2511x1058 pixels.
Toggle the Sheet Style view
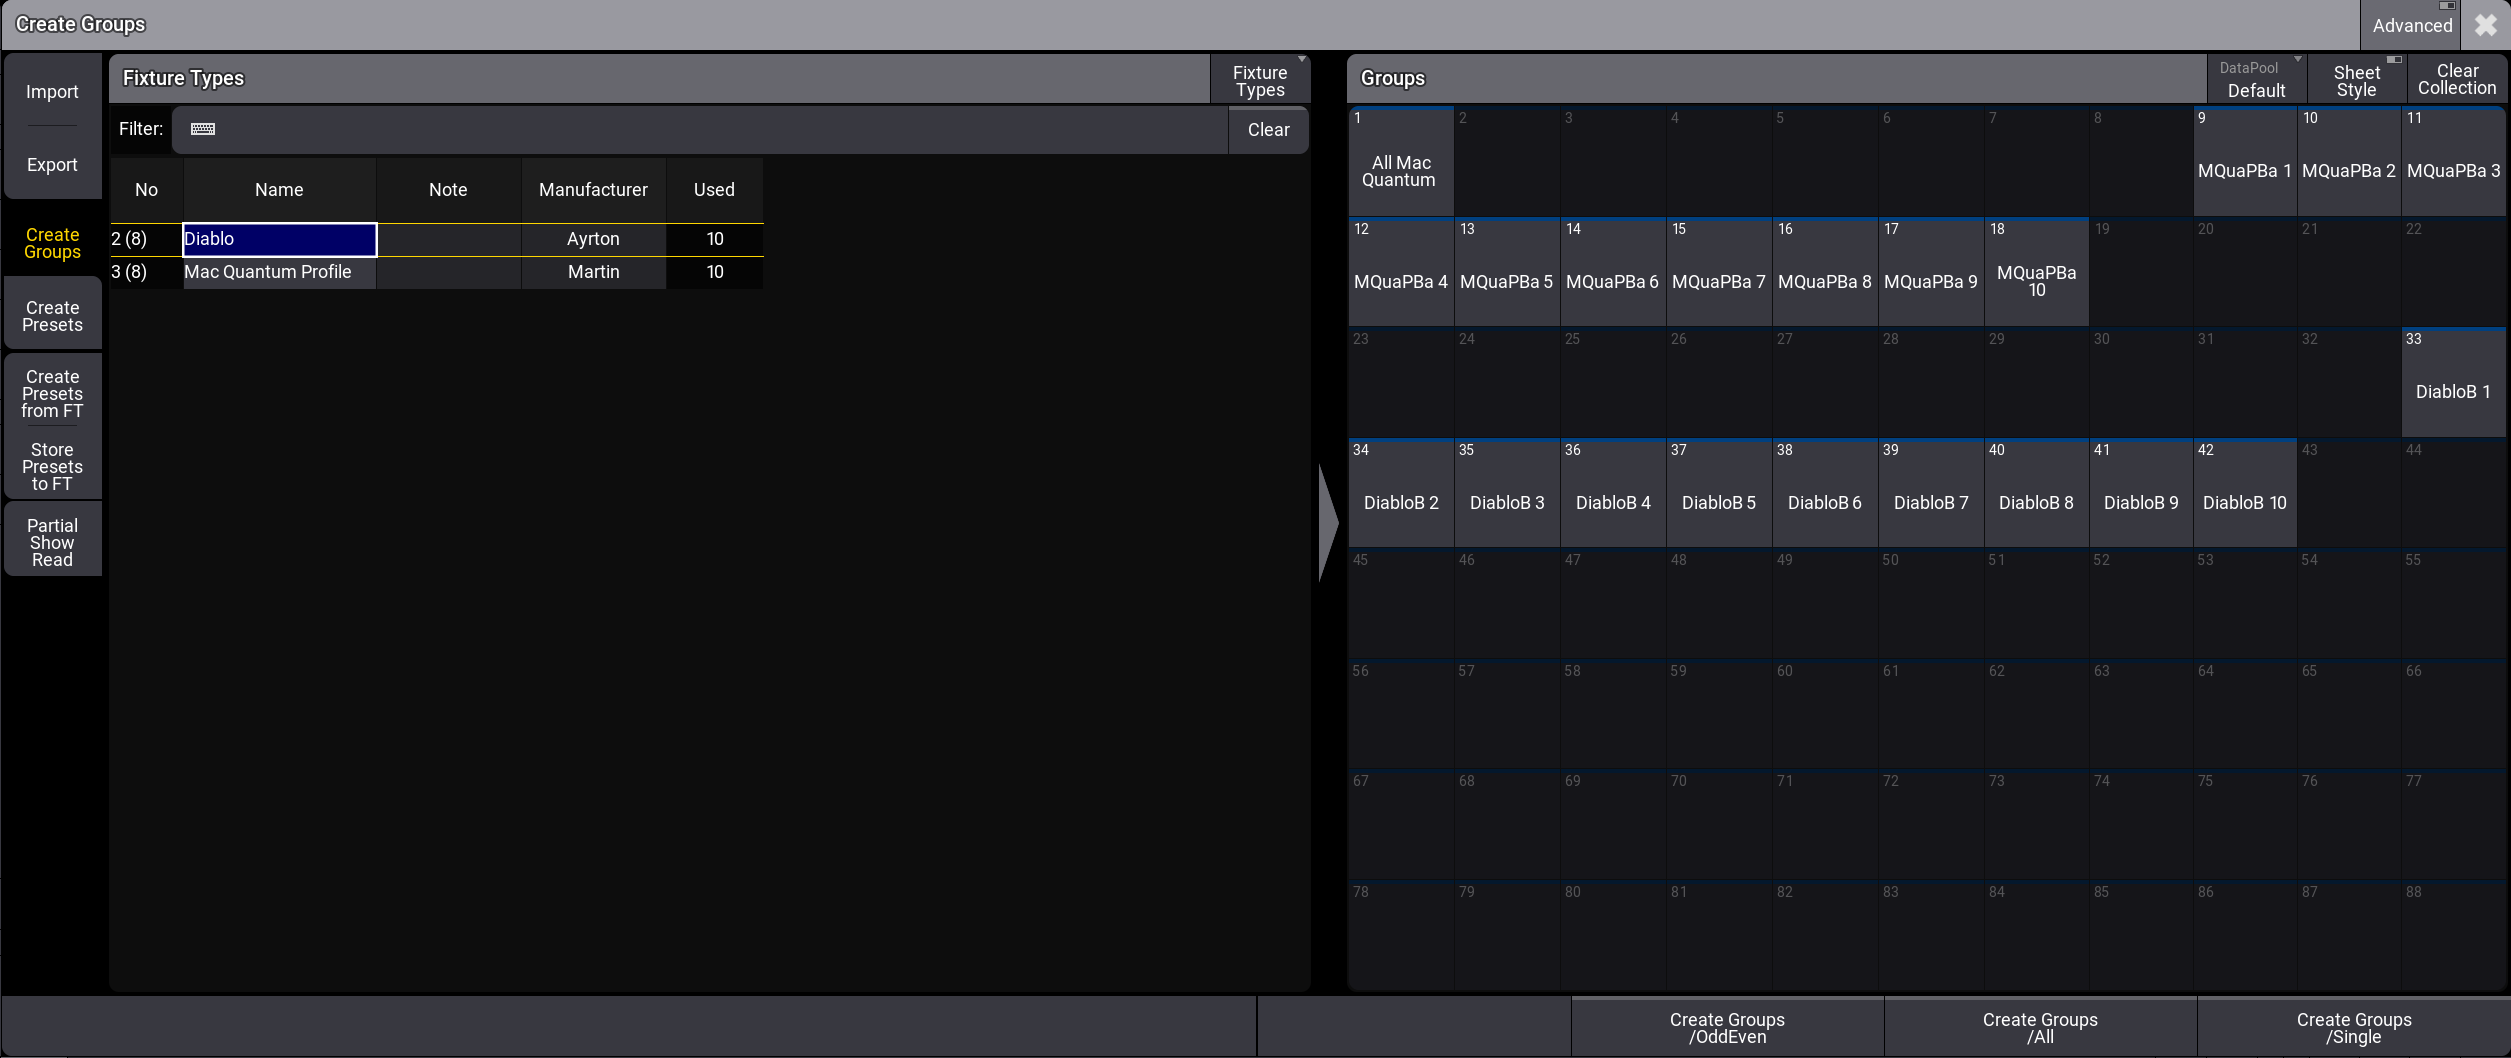(x=2356, y=80)
